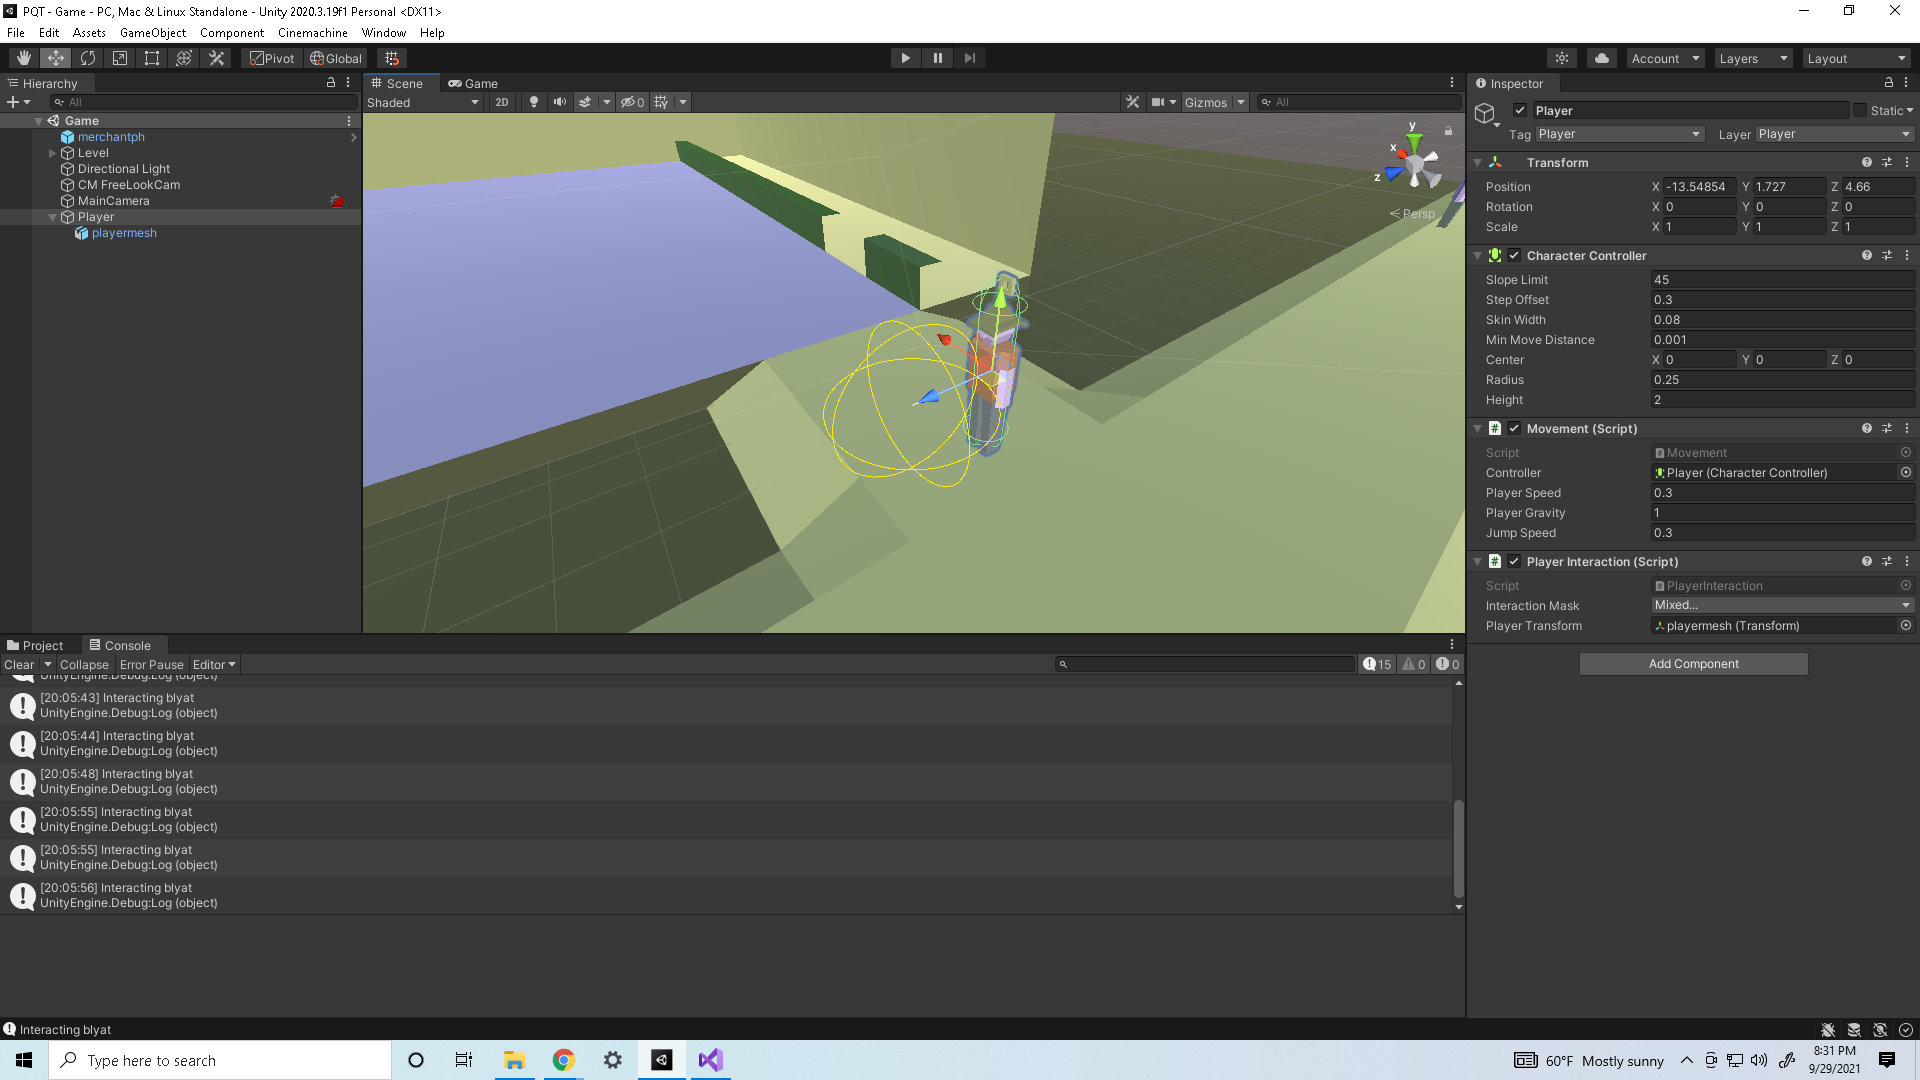Open scene camera settings icon
Image resolution: width=1920 pixels, height=1080 pixels.
1158,102
